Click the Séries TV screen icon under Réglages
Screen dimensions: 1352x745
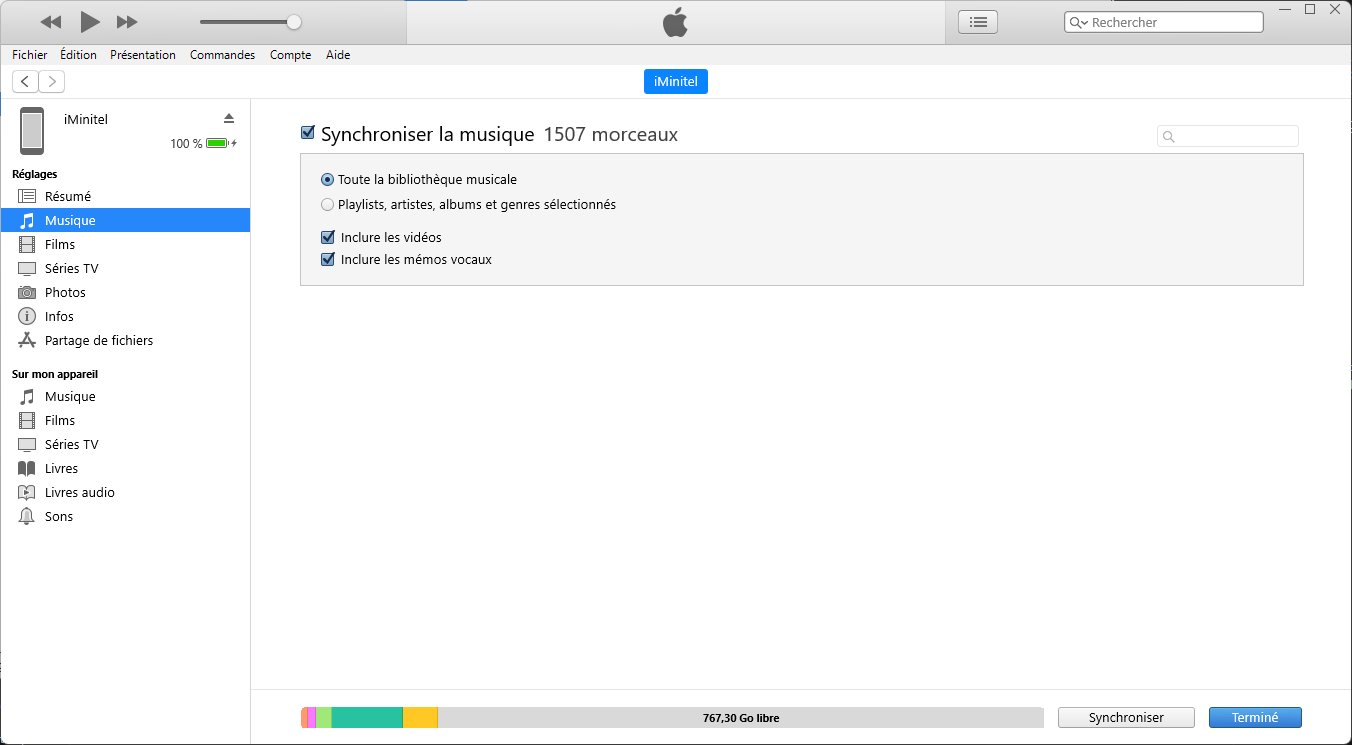coord(27,268)
